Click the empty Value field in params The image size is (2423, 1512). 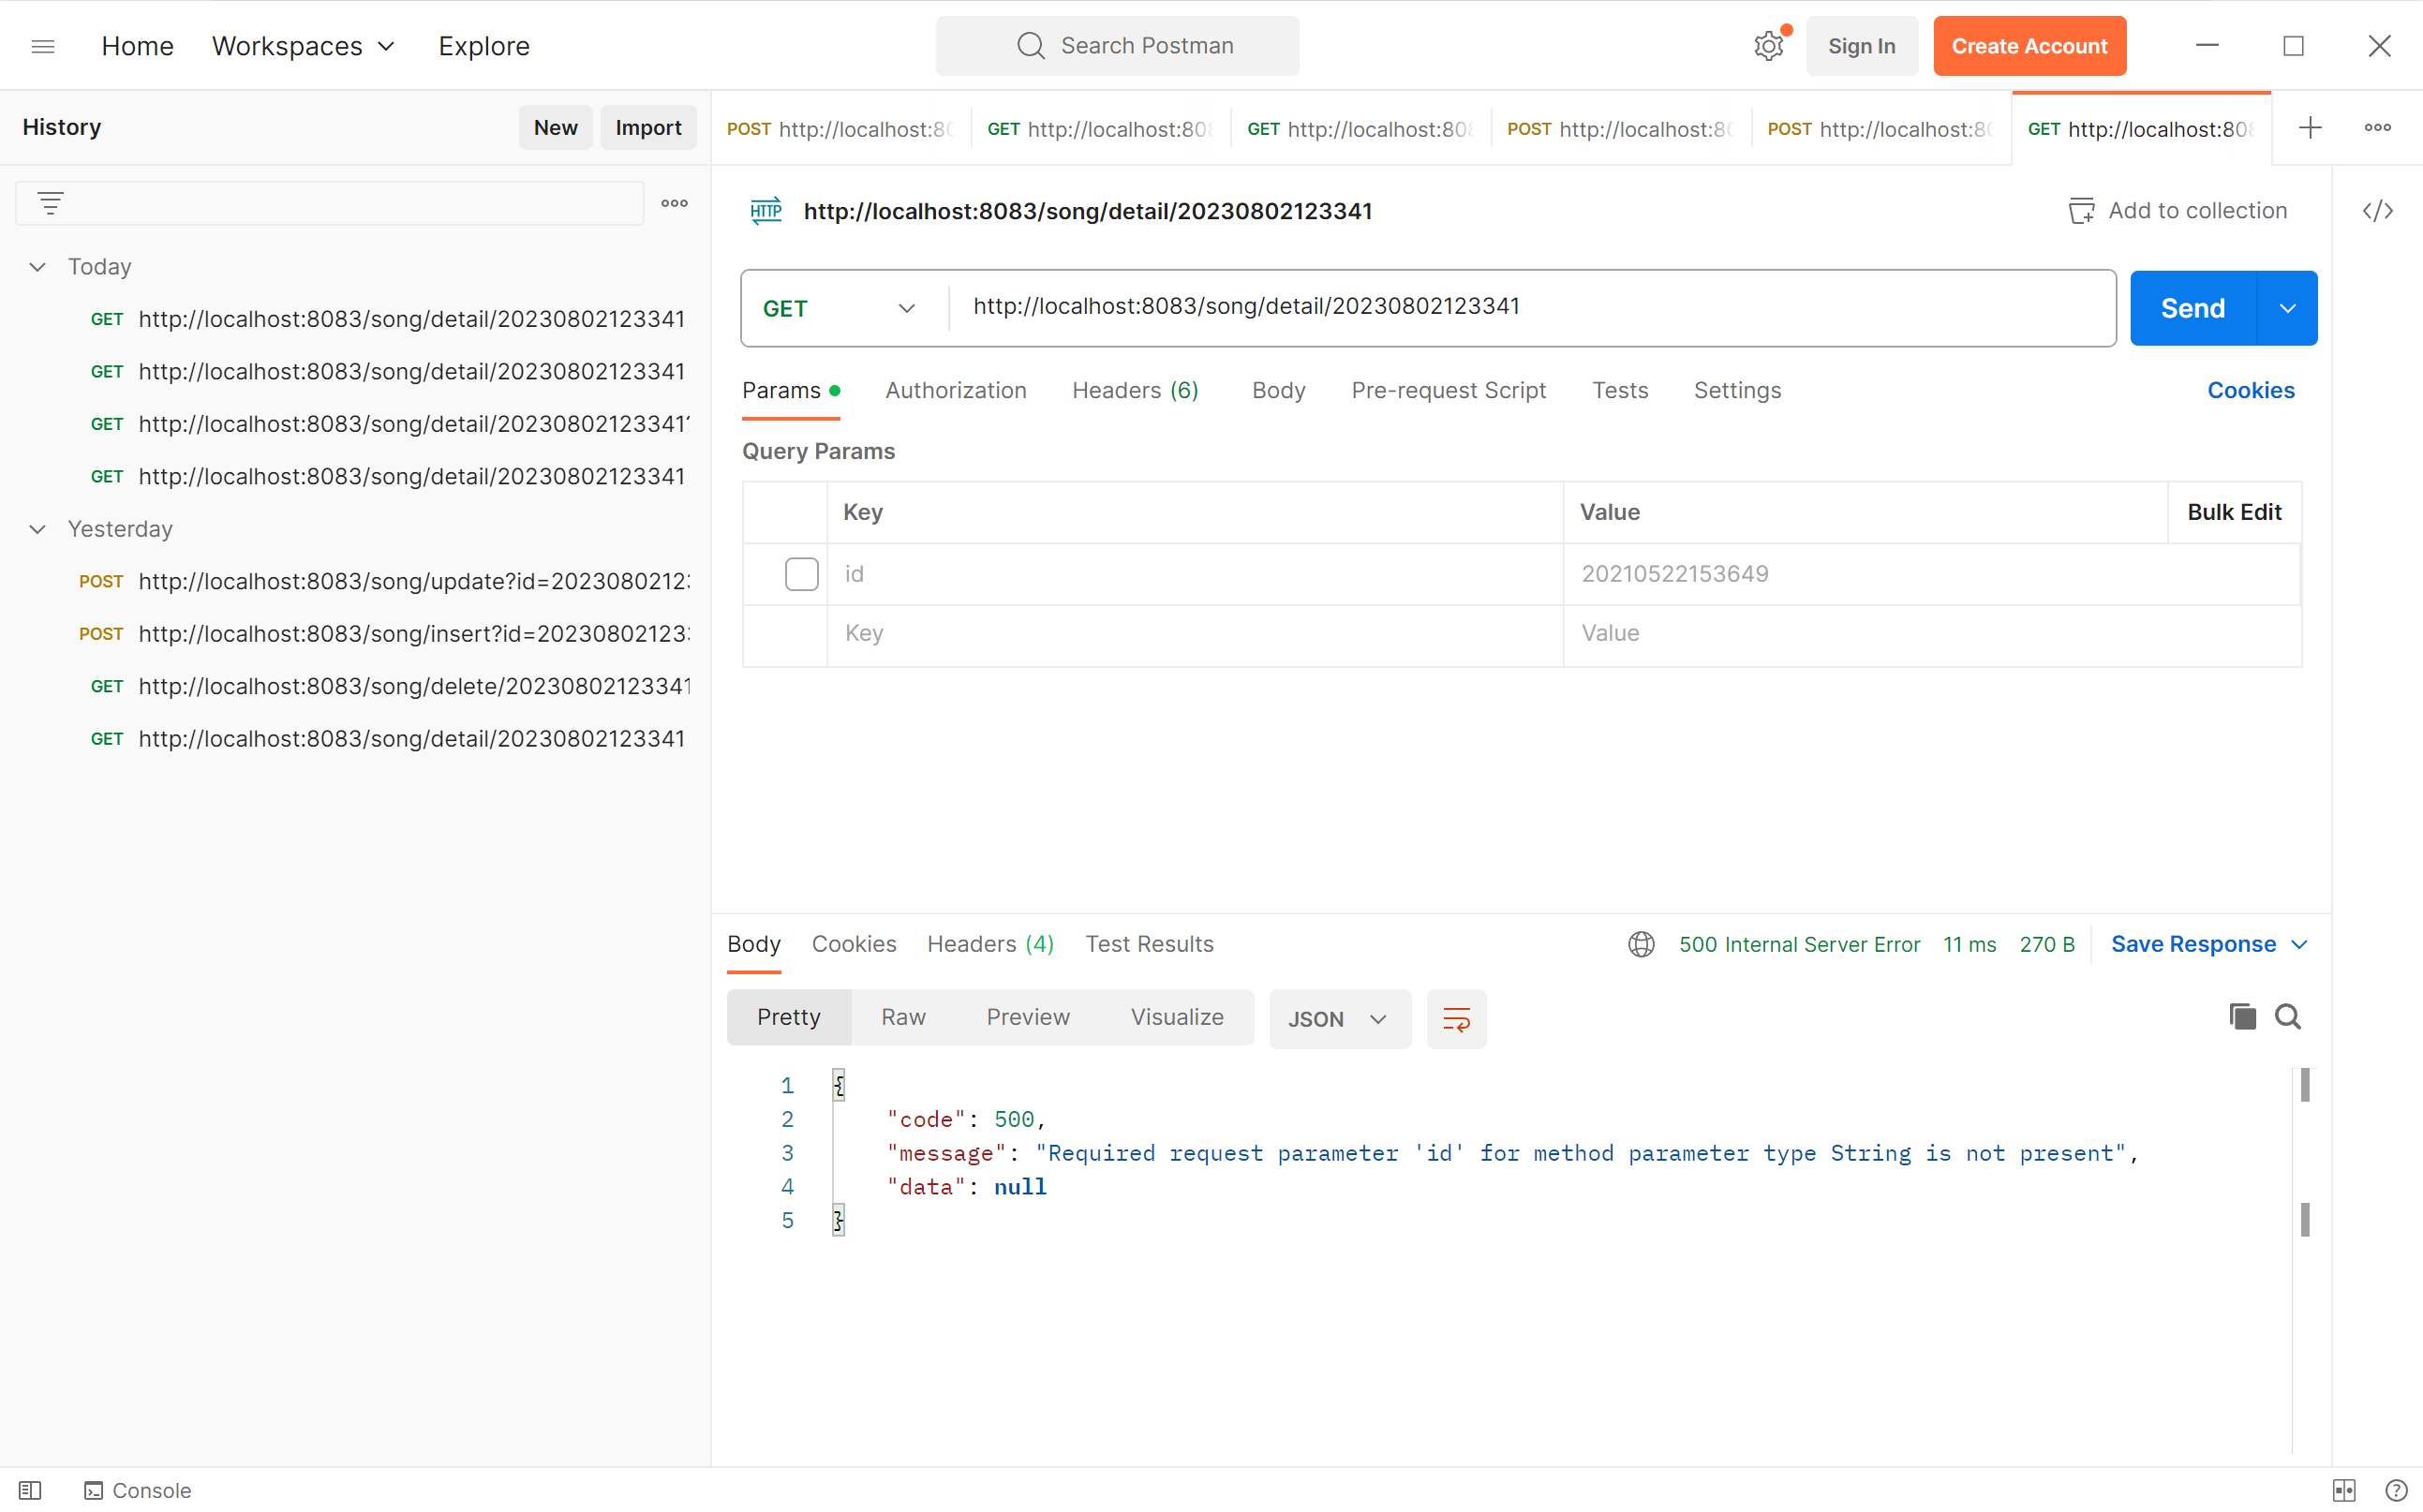[x=1931, y=634]
